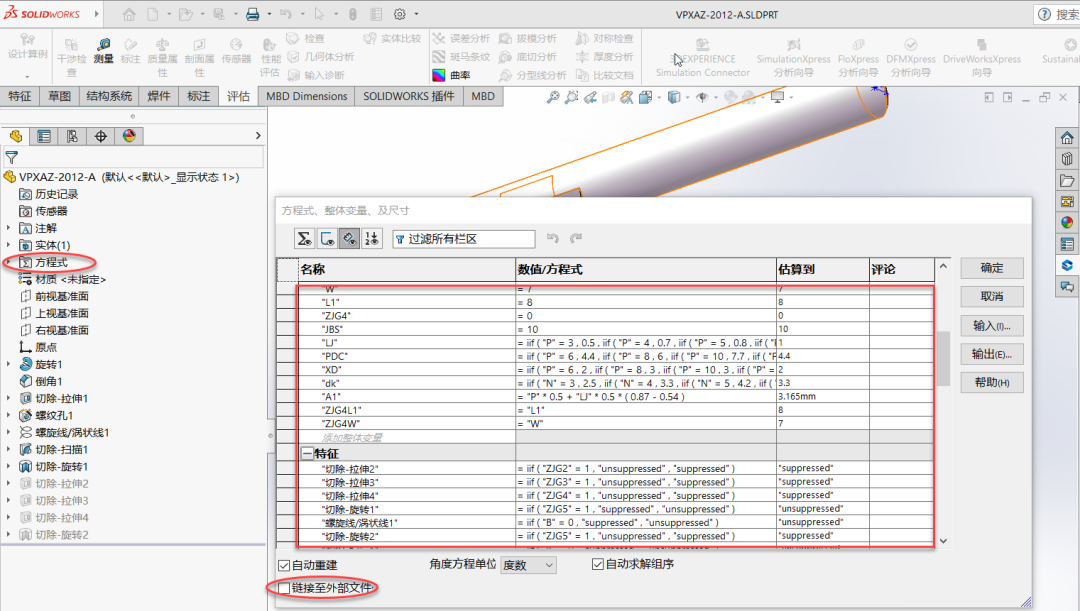Screen dimensions: 1080x611
Task: Click the undo arrow in equations dialog
Action: [x=552, y=238]
